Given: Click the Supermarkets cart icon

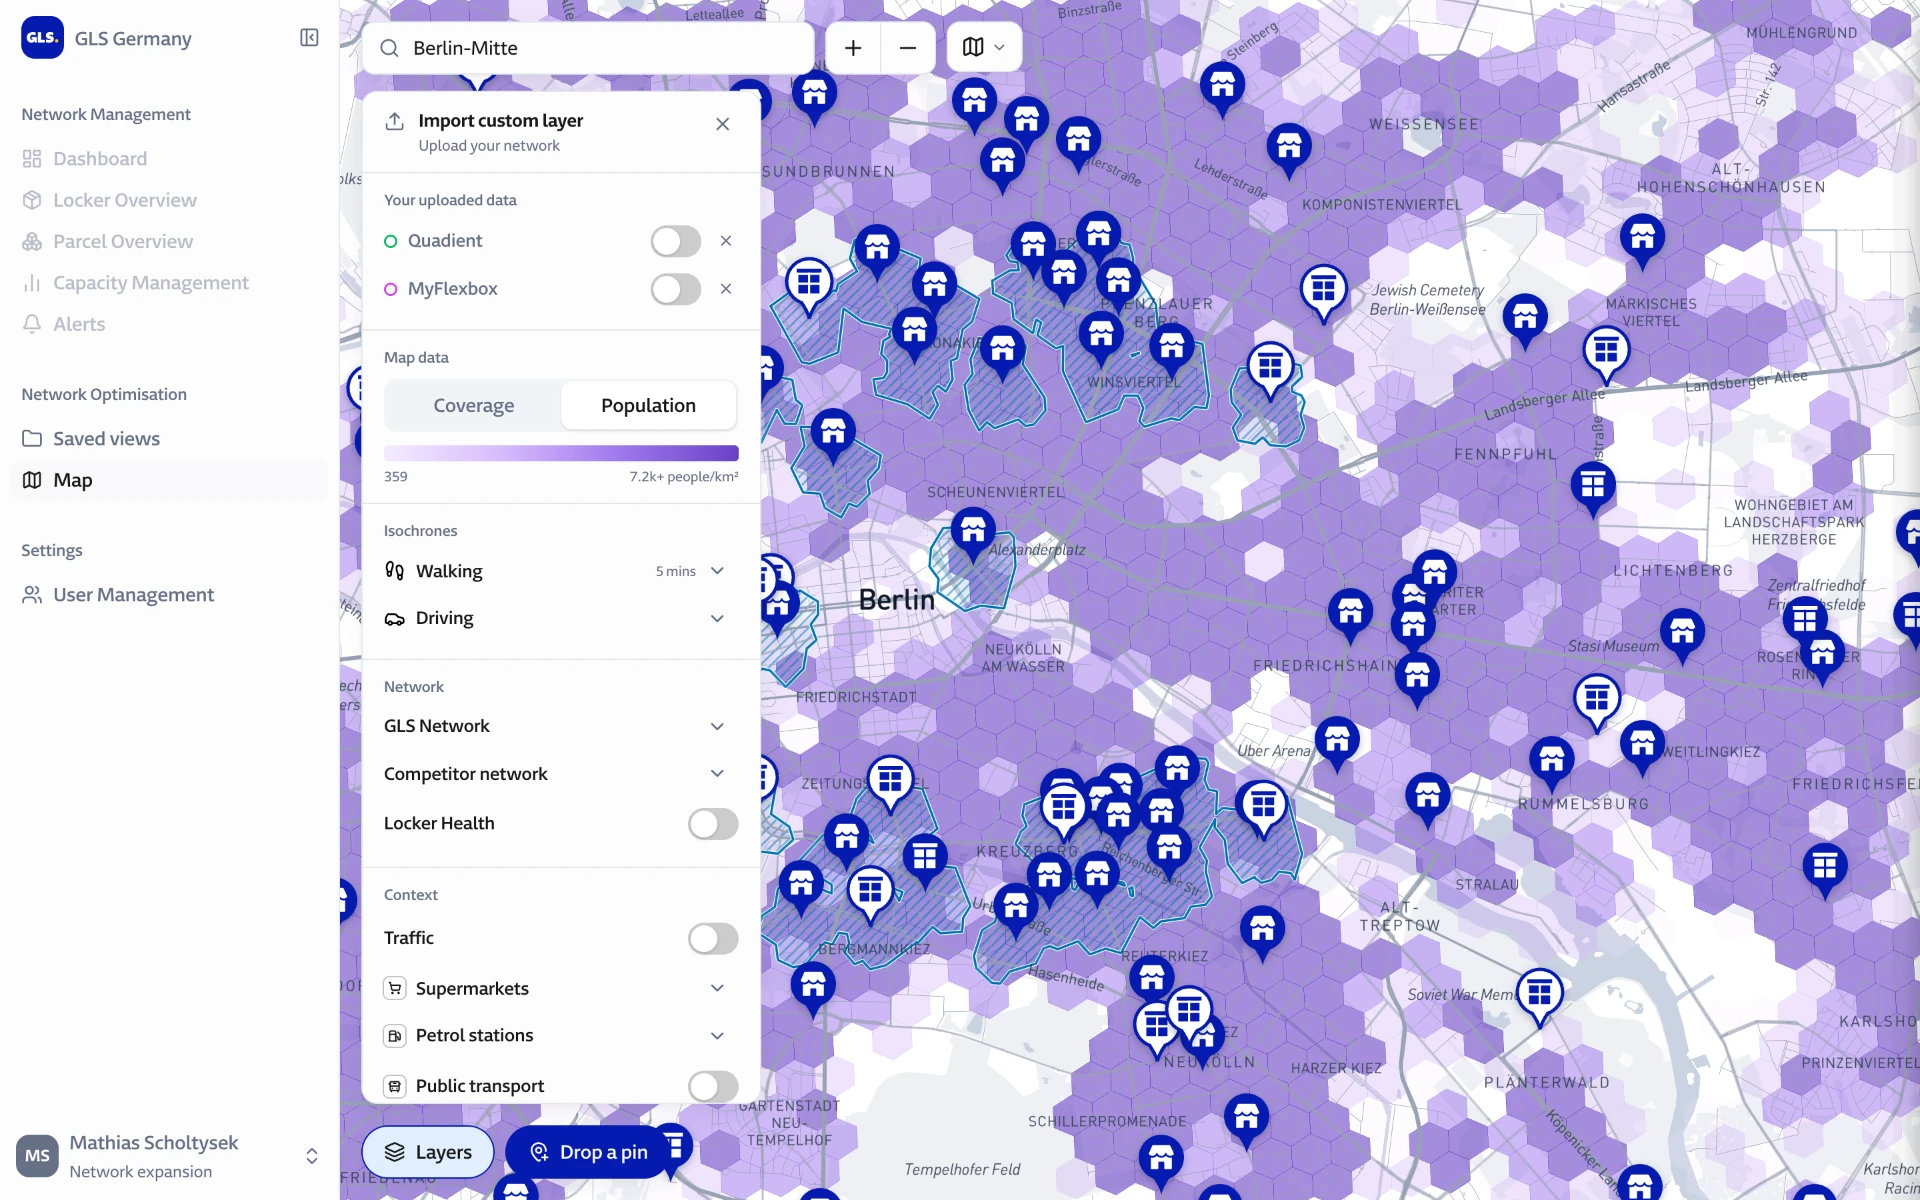Looking at the screenshot, I should [395, 988].
